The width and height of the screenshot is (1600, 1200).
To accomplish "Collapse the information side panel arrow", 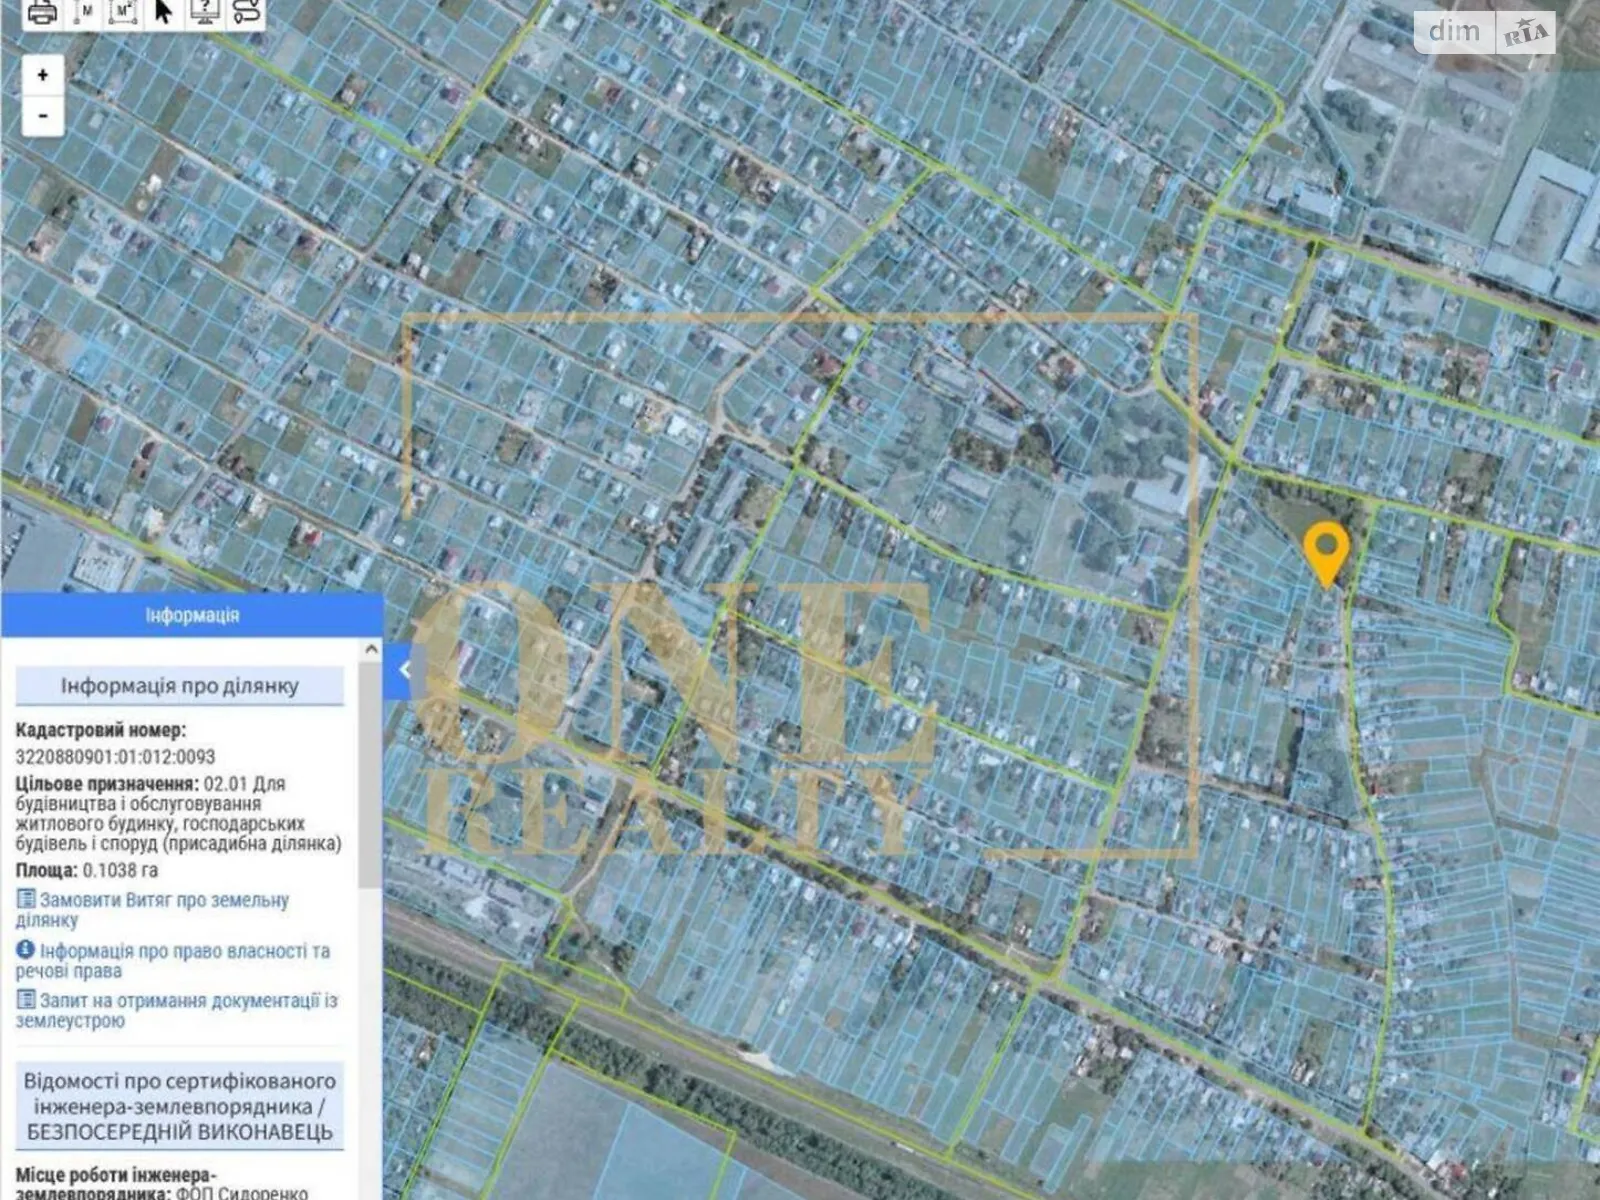I will 404,670.
